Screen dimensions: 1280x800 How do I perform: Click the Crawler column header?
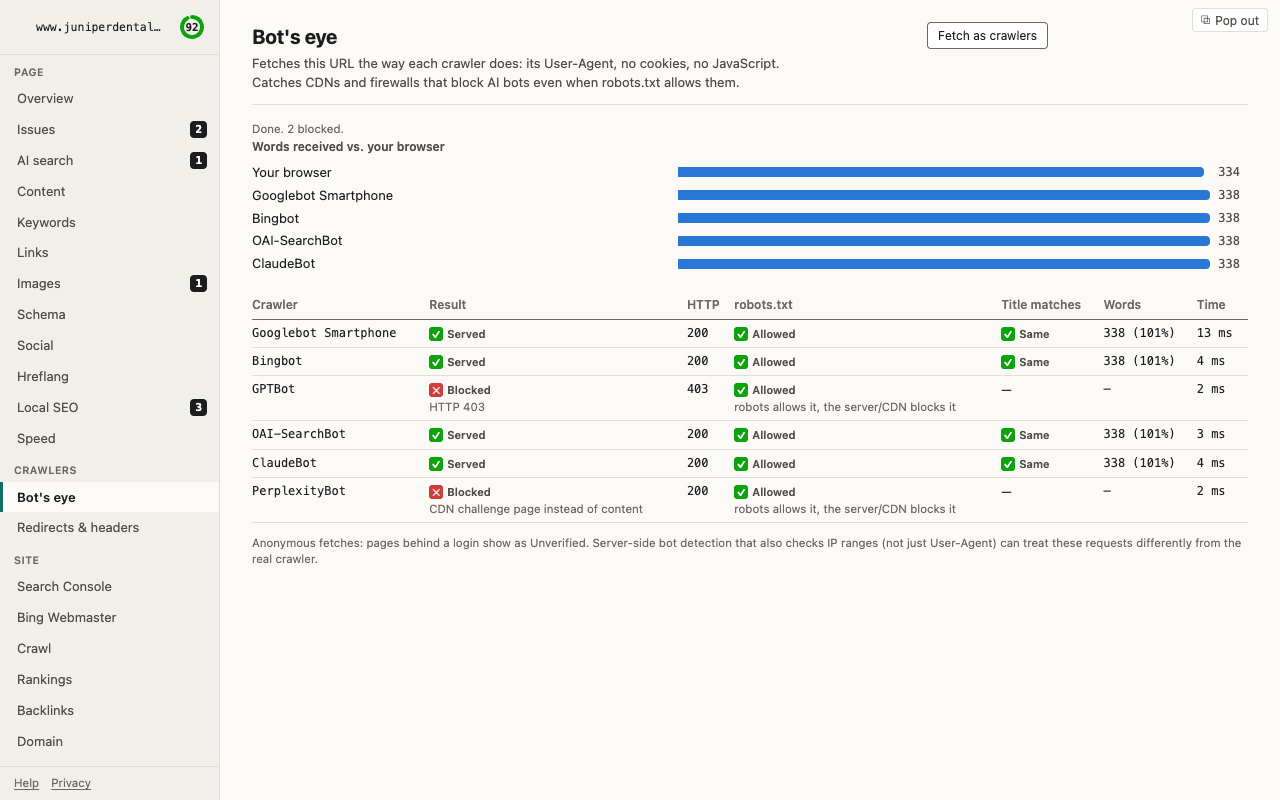point(275,304)
